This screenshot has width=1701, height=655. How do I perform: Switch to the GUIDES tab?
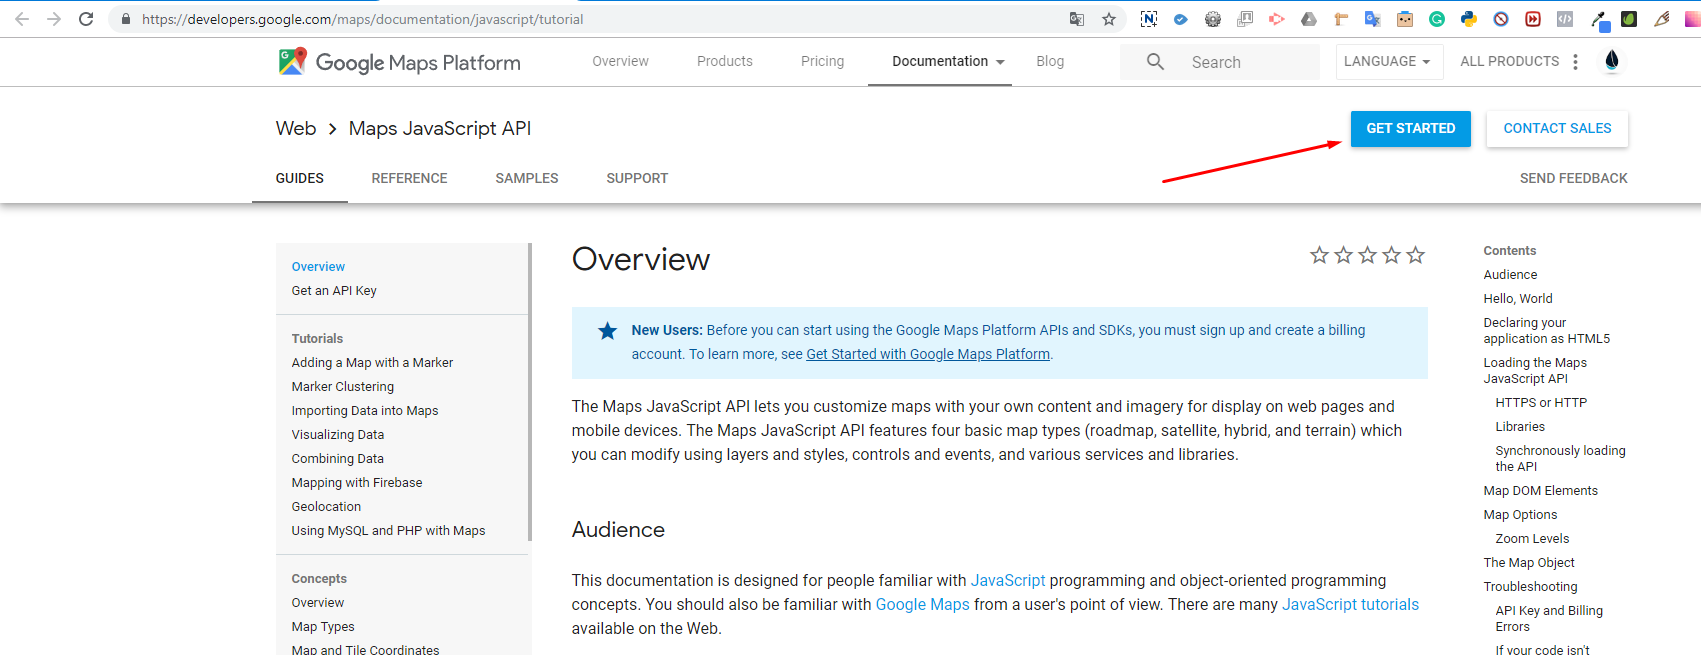299,178
